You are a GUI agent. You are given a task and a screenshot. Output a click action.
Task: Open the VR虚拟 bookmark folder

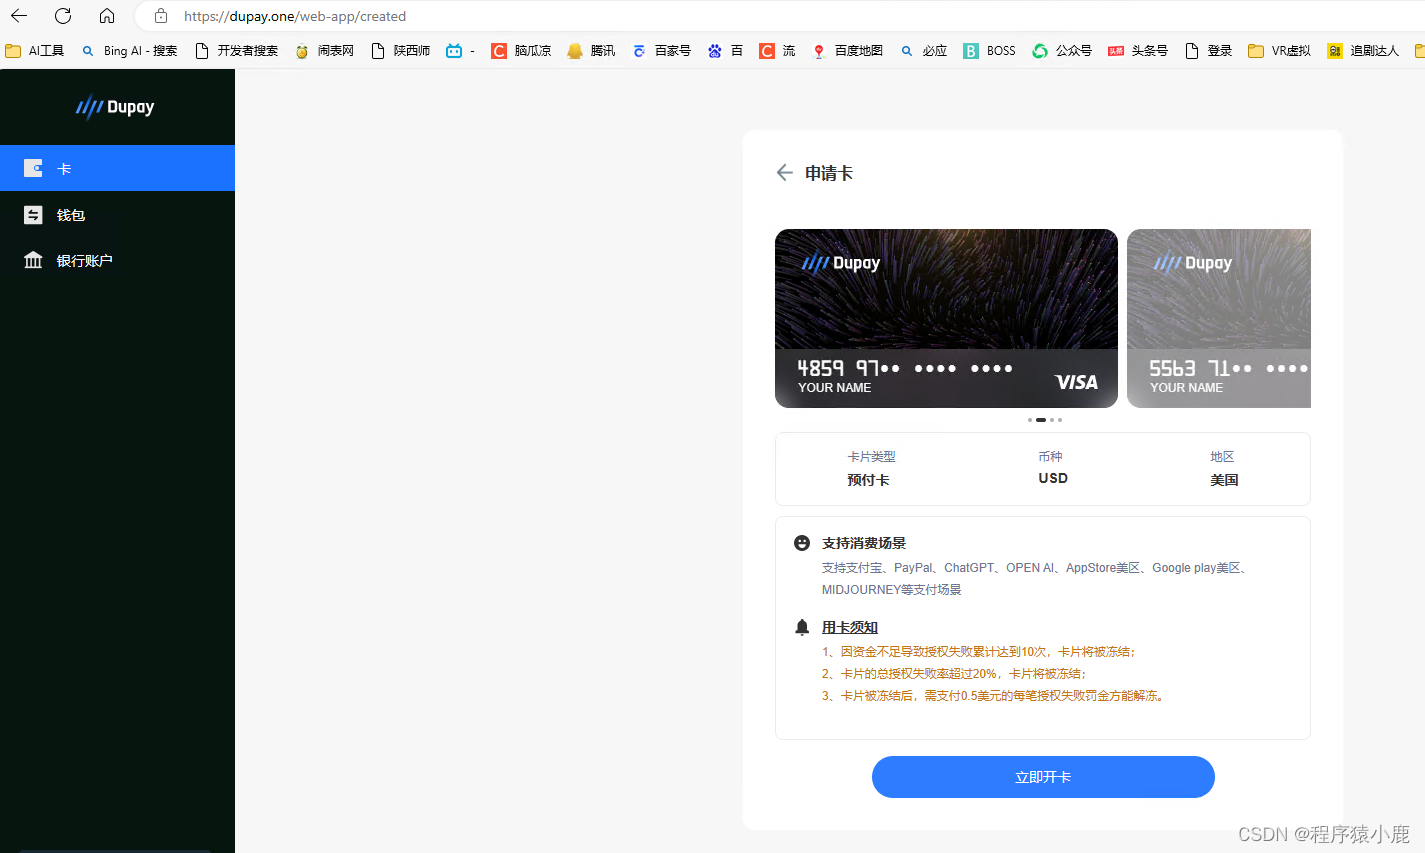1279,50
